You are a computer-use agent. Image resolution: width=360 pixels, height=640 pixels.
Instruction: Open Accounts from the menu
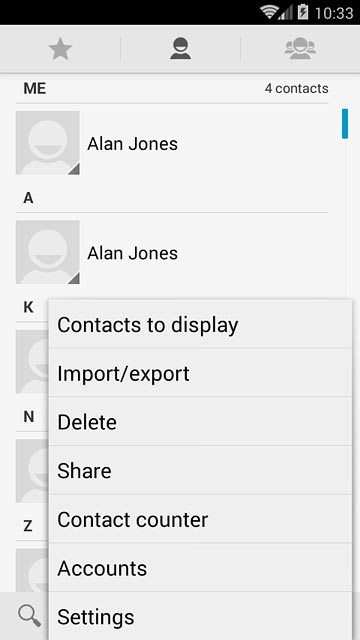(x=200, y=567)
